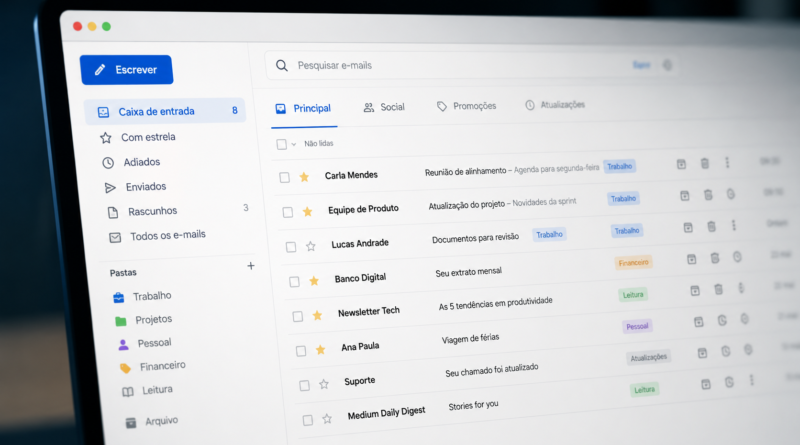Check the Newsletter Tech email checkbox
The image size is (800, 445).
coord(297,316)
